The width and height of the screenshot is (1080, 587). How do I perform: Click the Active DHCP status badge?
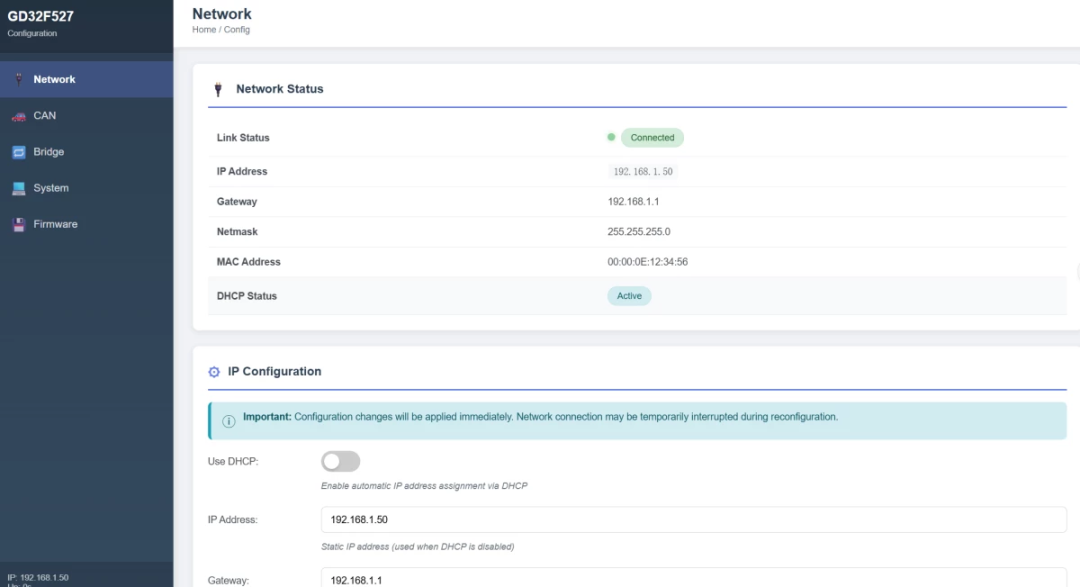pyautogui.click(x=629, y=296)
